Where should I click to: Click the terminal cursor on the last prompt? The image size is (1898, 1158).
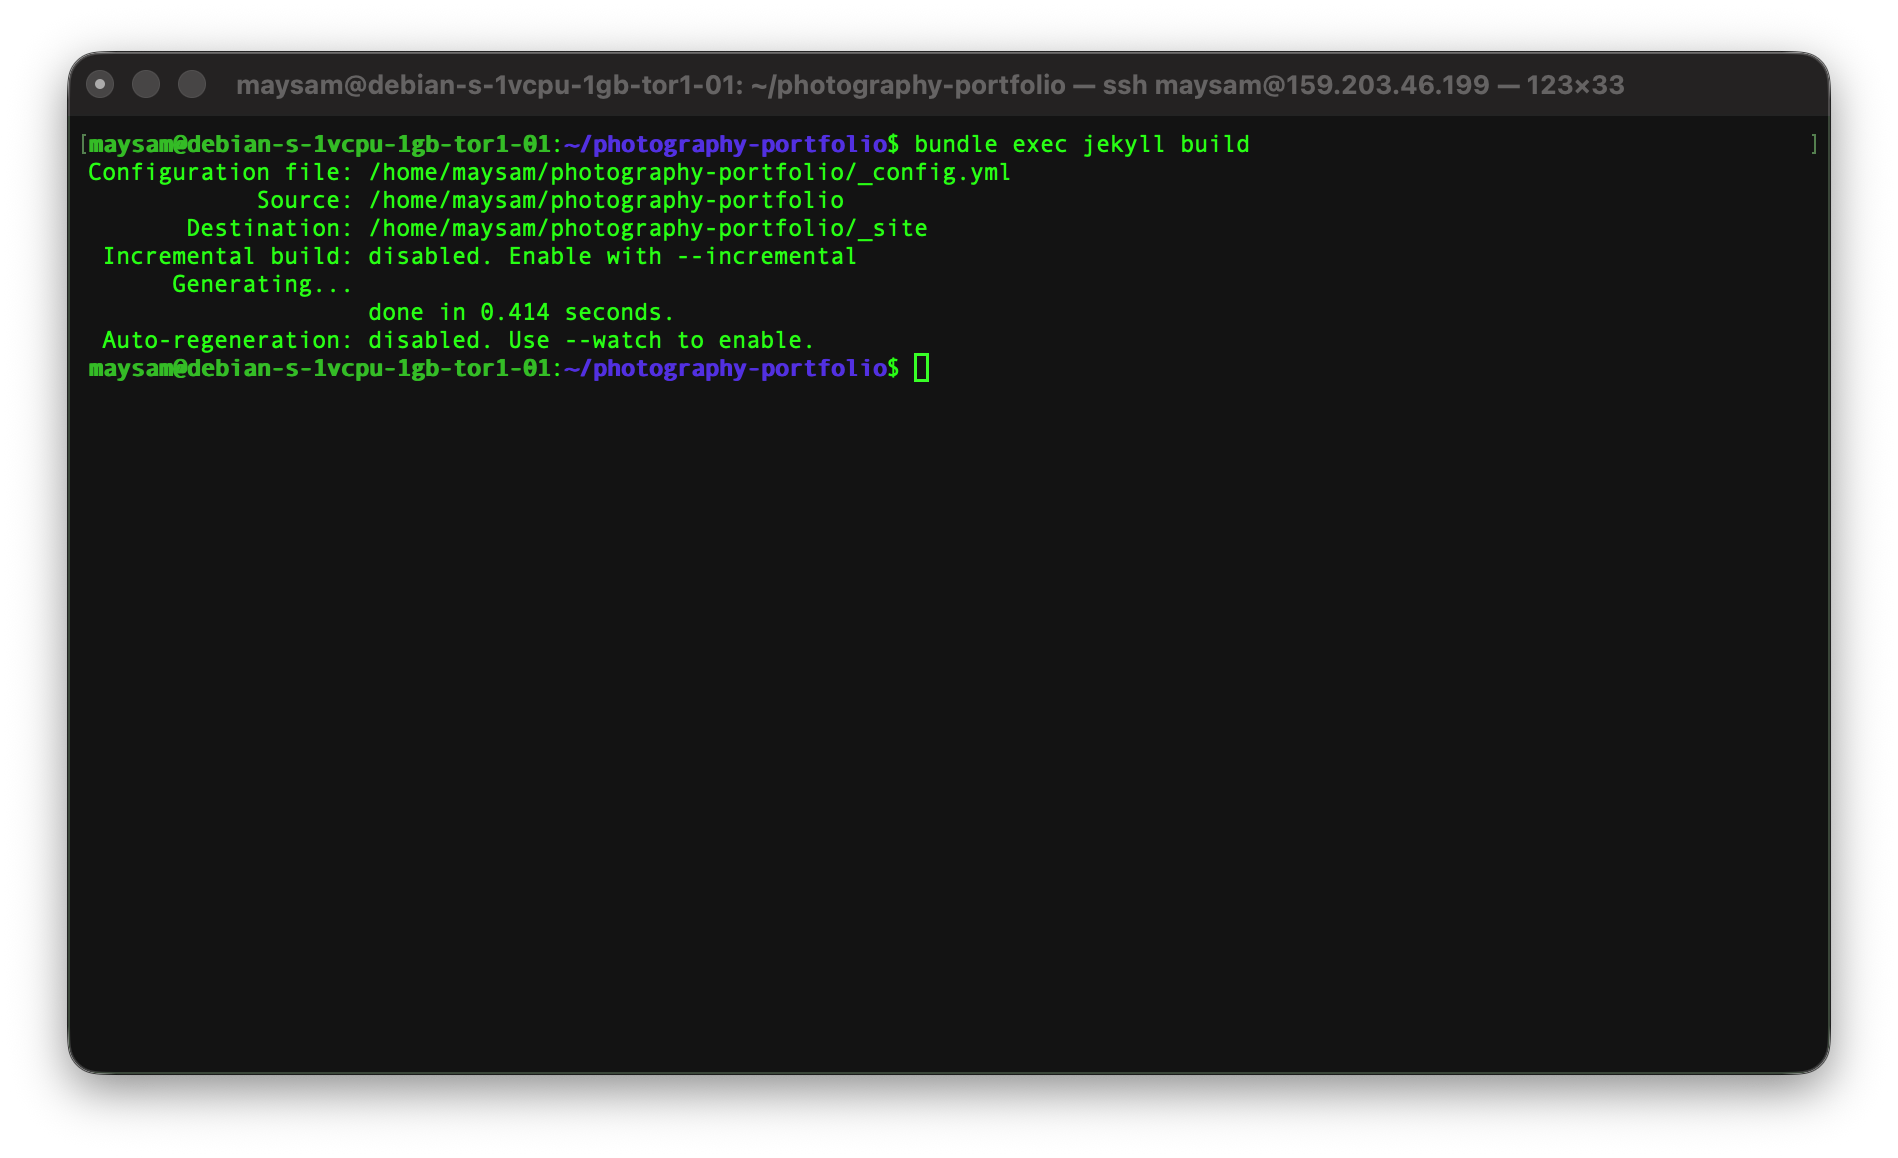coord(922,368)
